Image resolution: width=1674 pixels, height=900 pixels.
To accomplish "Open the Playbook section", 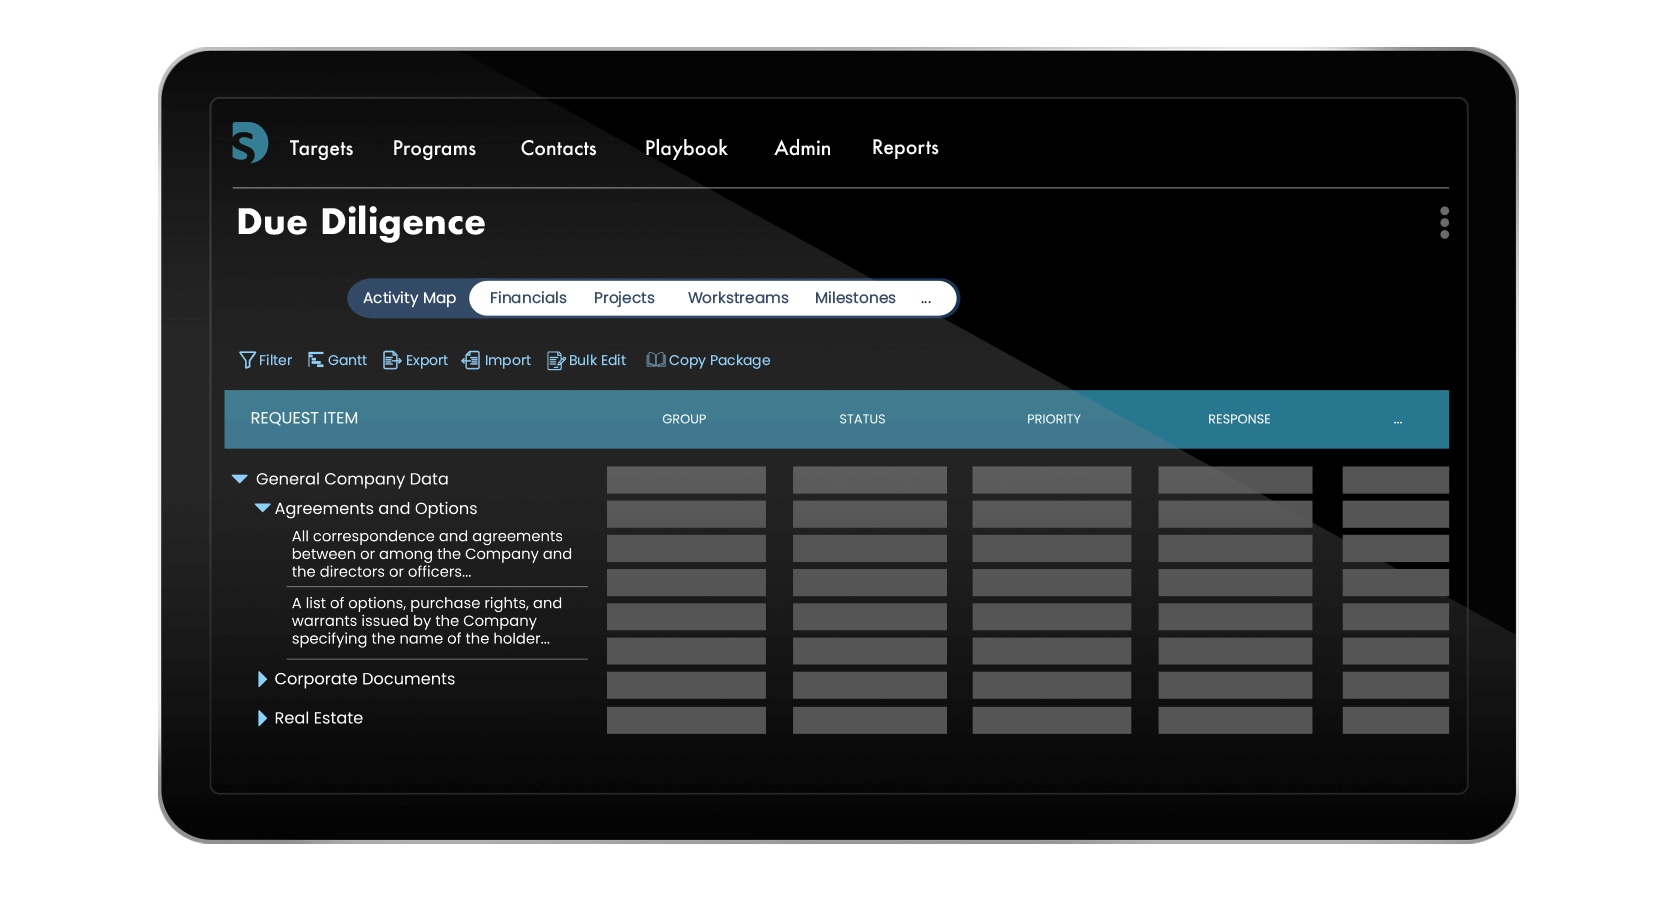I will click(x=686, y=148).
